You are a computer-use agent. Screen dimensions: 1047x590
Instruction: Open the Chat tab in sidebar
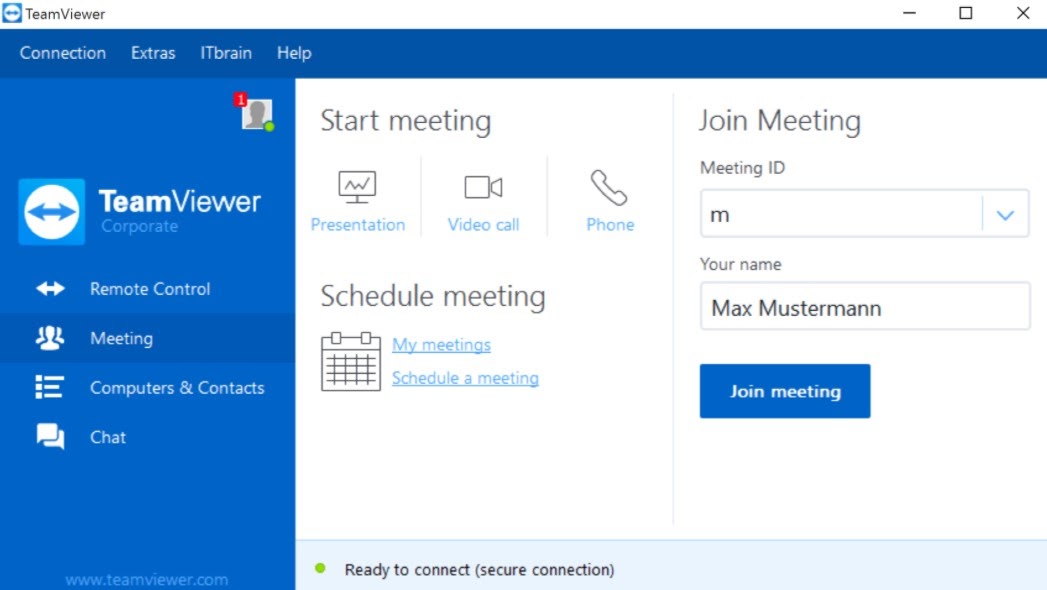[x=148, y=436]
